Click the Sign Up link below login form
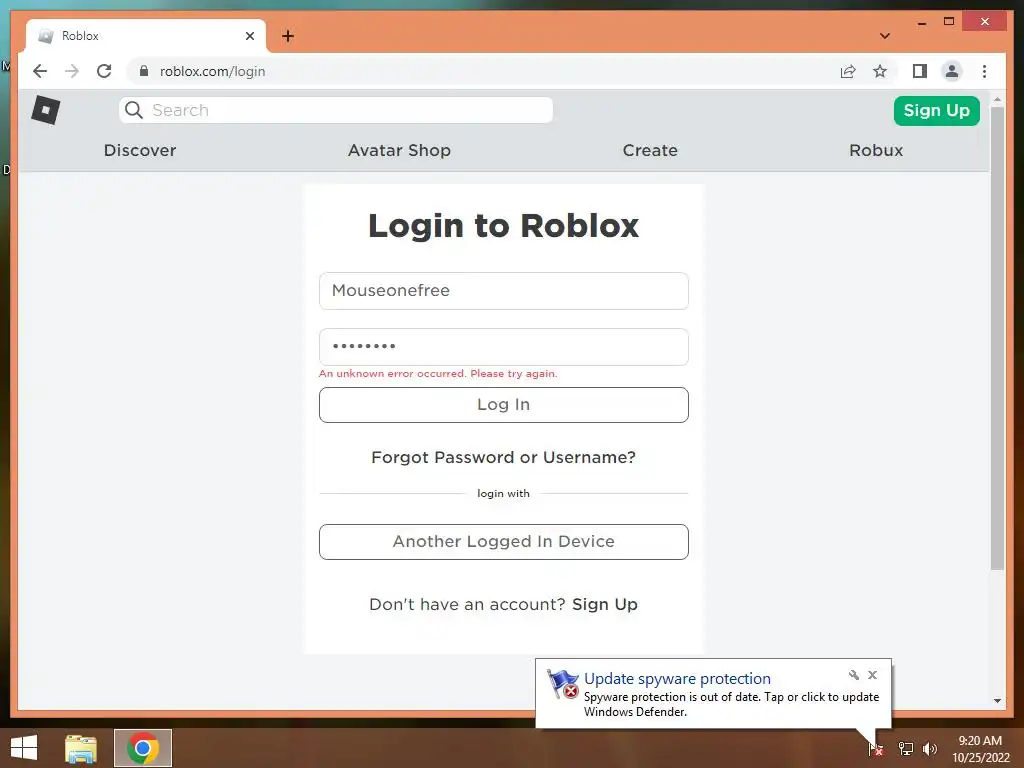This screenshot has height=768, width=1024. 605,604
